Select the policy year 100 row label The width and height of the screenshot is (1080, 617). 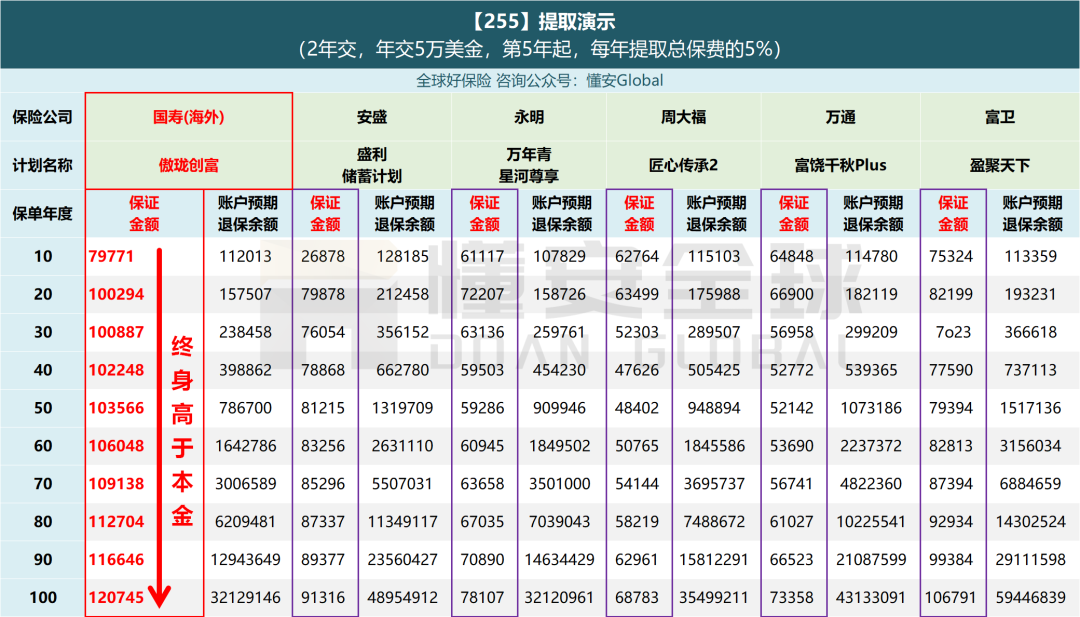(x=43, y=598)
